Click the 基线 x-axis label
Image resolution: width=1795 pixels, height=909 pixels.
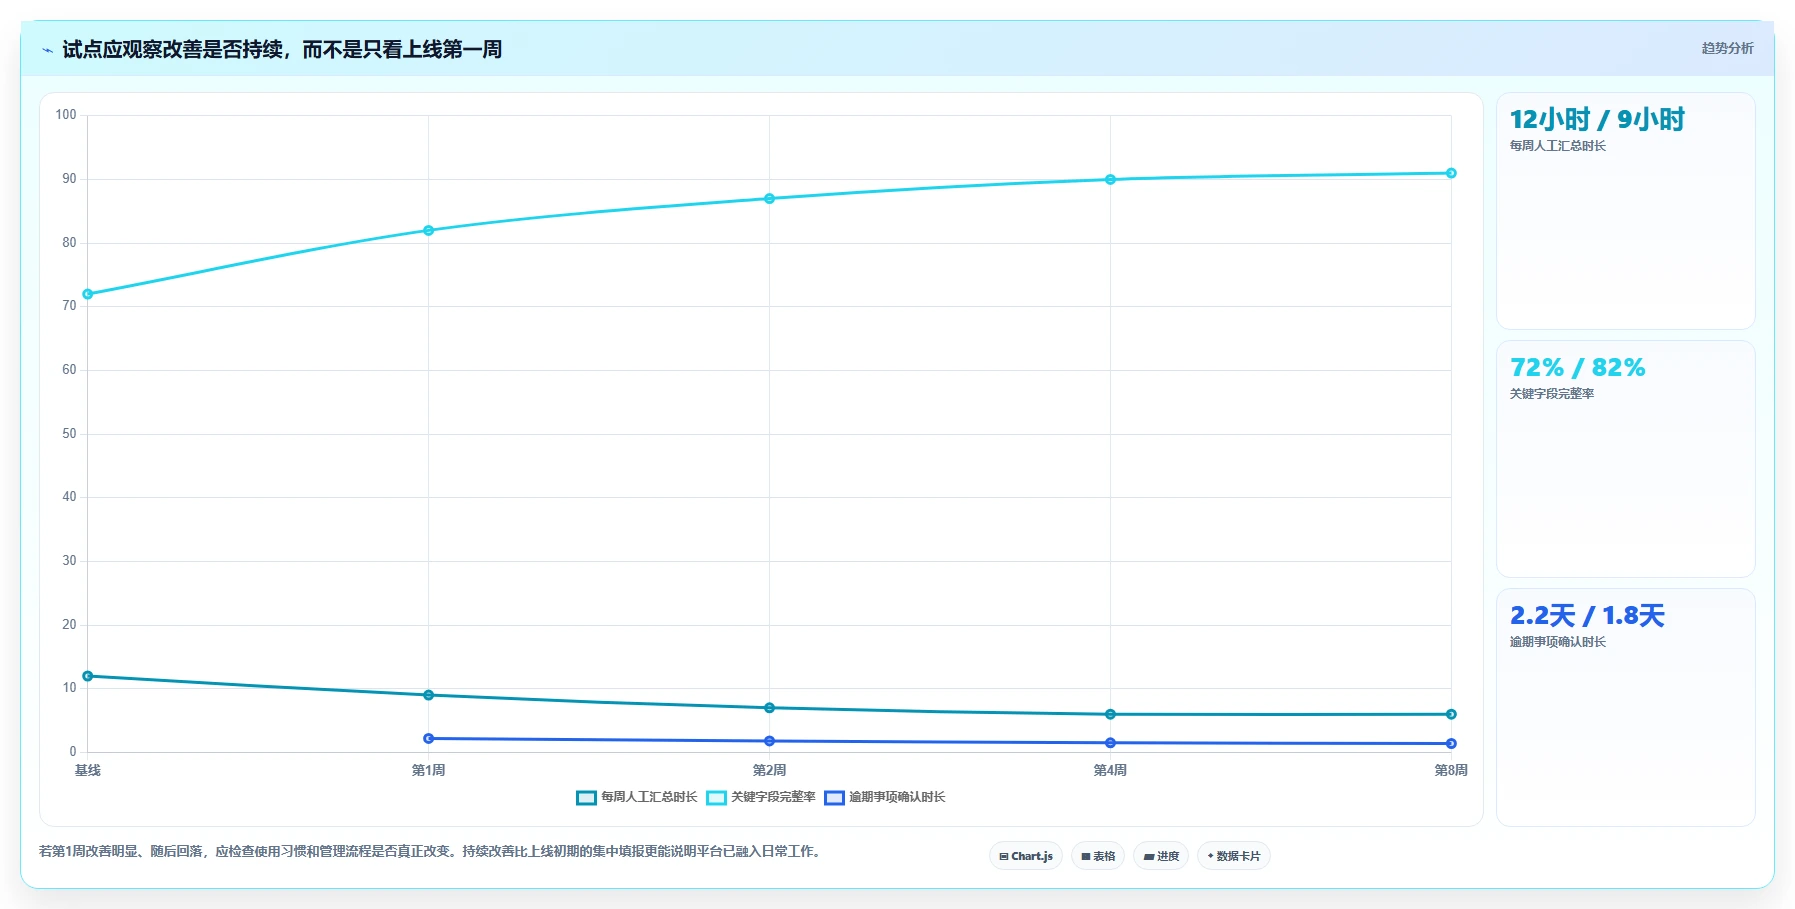(x=88, y=770)
